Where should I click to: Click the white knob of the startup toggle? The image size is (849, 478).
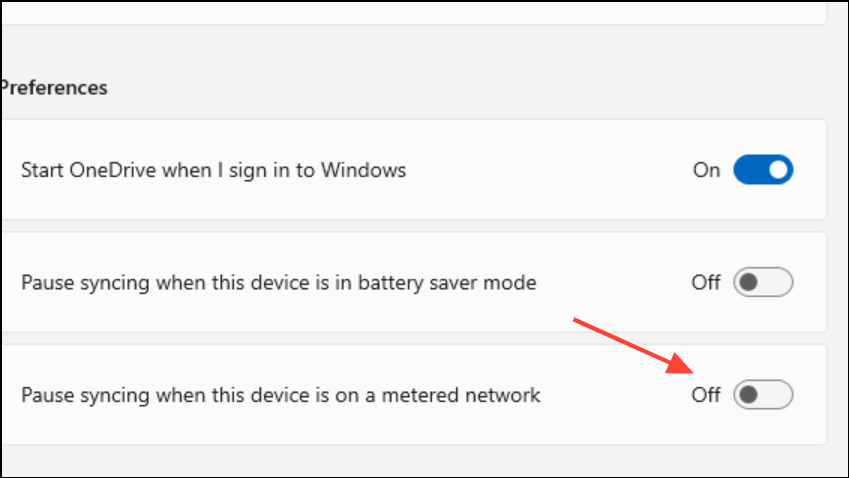tap(777, 170)
